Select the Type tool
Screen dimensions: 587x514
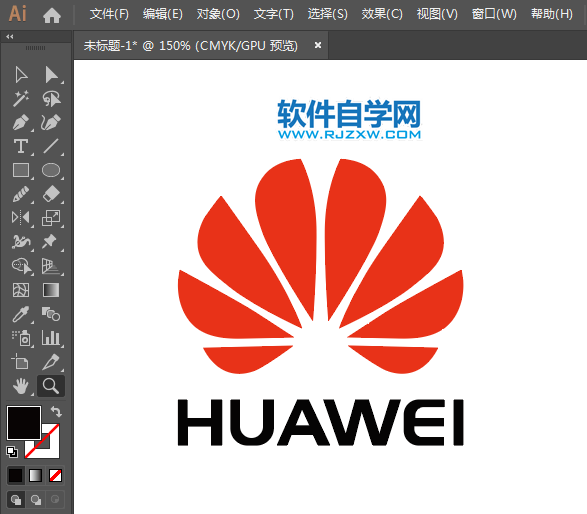click(21, 146)
